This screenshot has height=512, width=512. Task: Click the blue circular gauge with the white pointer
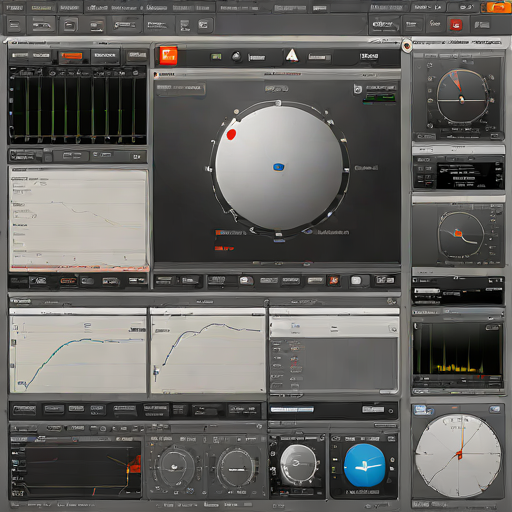pyautogui.click(x=365, y=465)
